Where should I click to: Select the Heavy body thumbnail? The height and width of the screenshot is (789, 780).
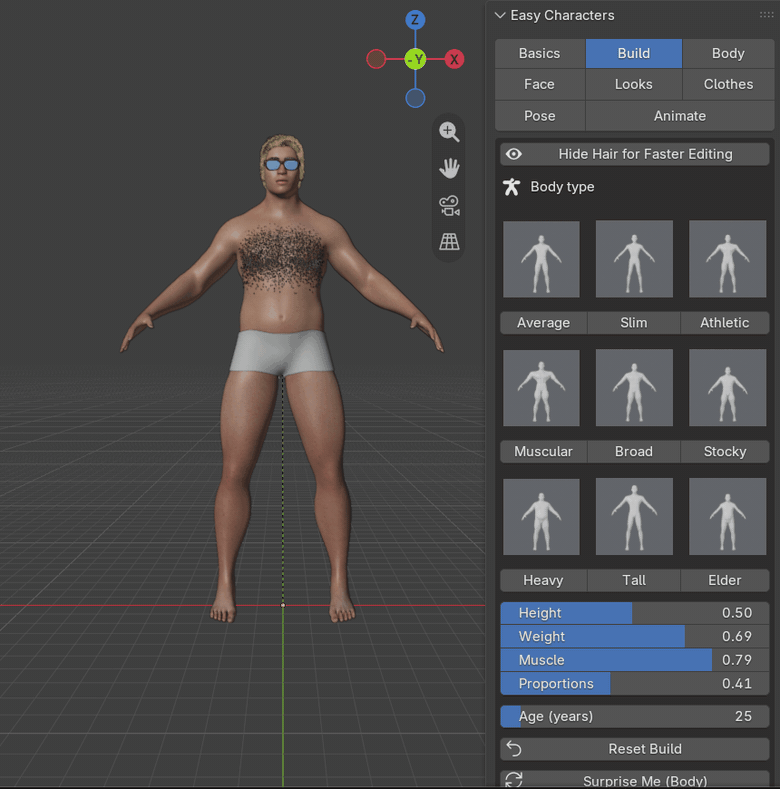tap(541, 517)
